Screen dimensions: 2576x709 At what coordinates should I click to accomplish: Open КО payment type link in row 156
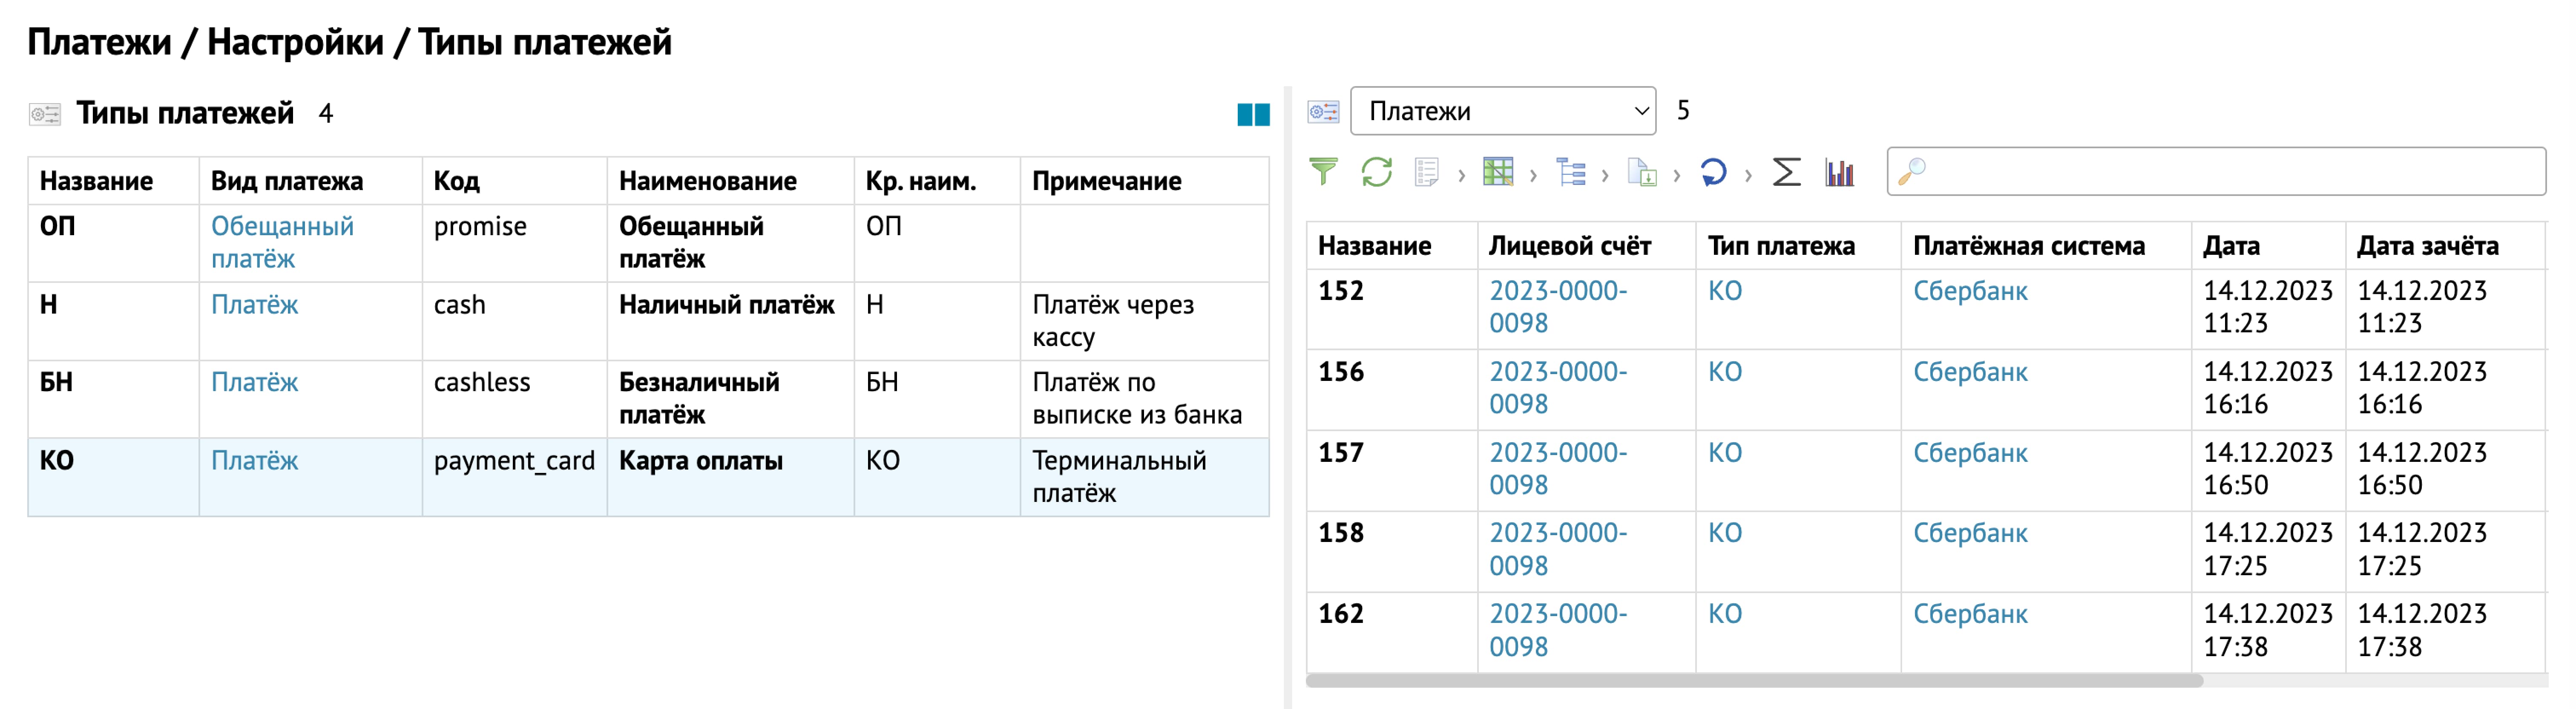pyautogui.click(x=1725, y=372)
